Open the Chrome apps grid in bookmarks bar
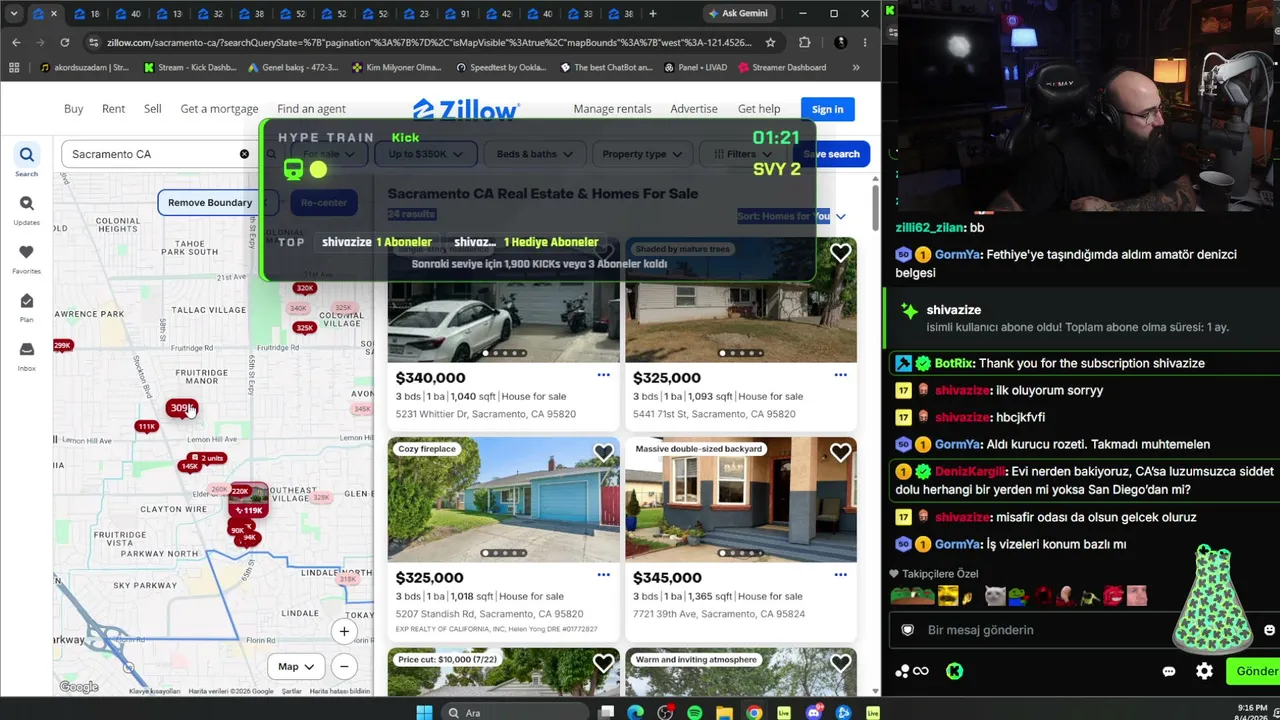 coord(14,68)
